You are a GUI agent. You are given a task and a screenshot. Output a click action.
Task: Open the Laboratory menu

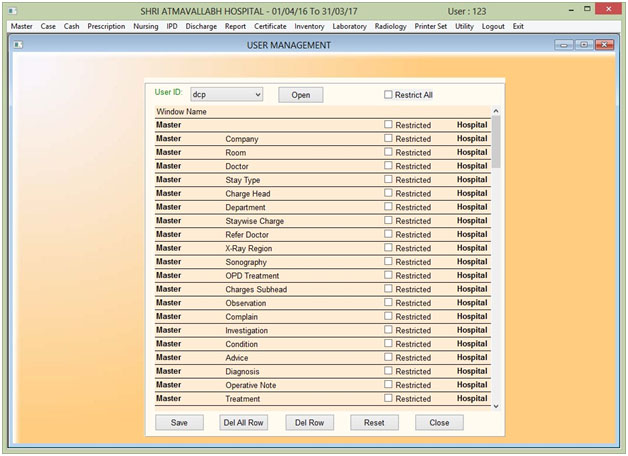click(349, 26)
